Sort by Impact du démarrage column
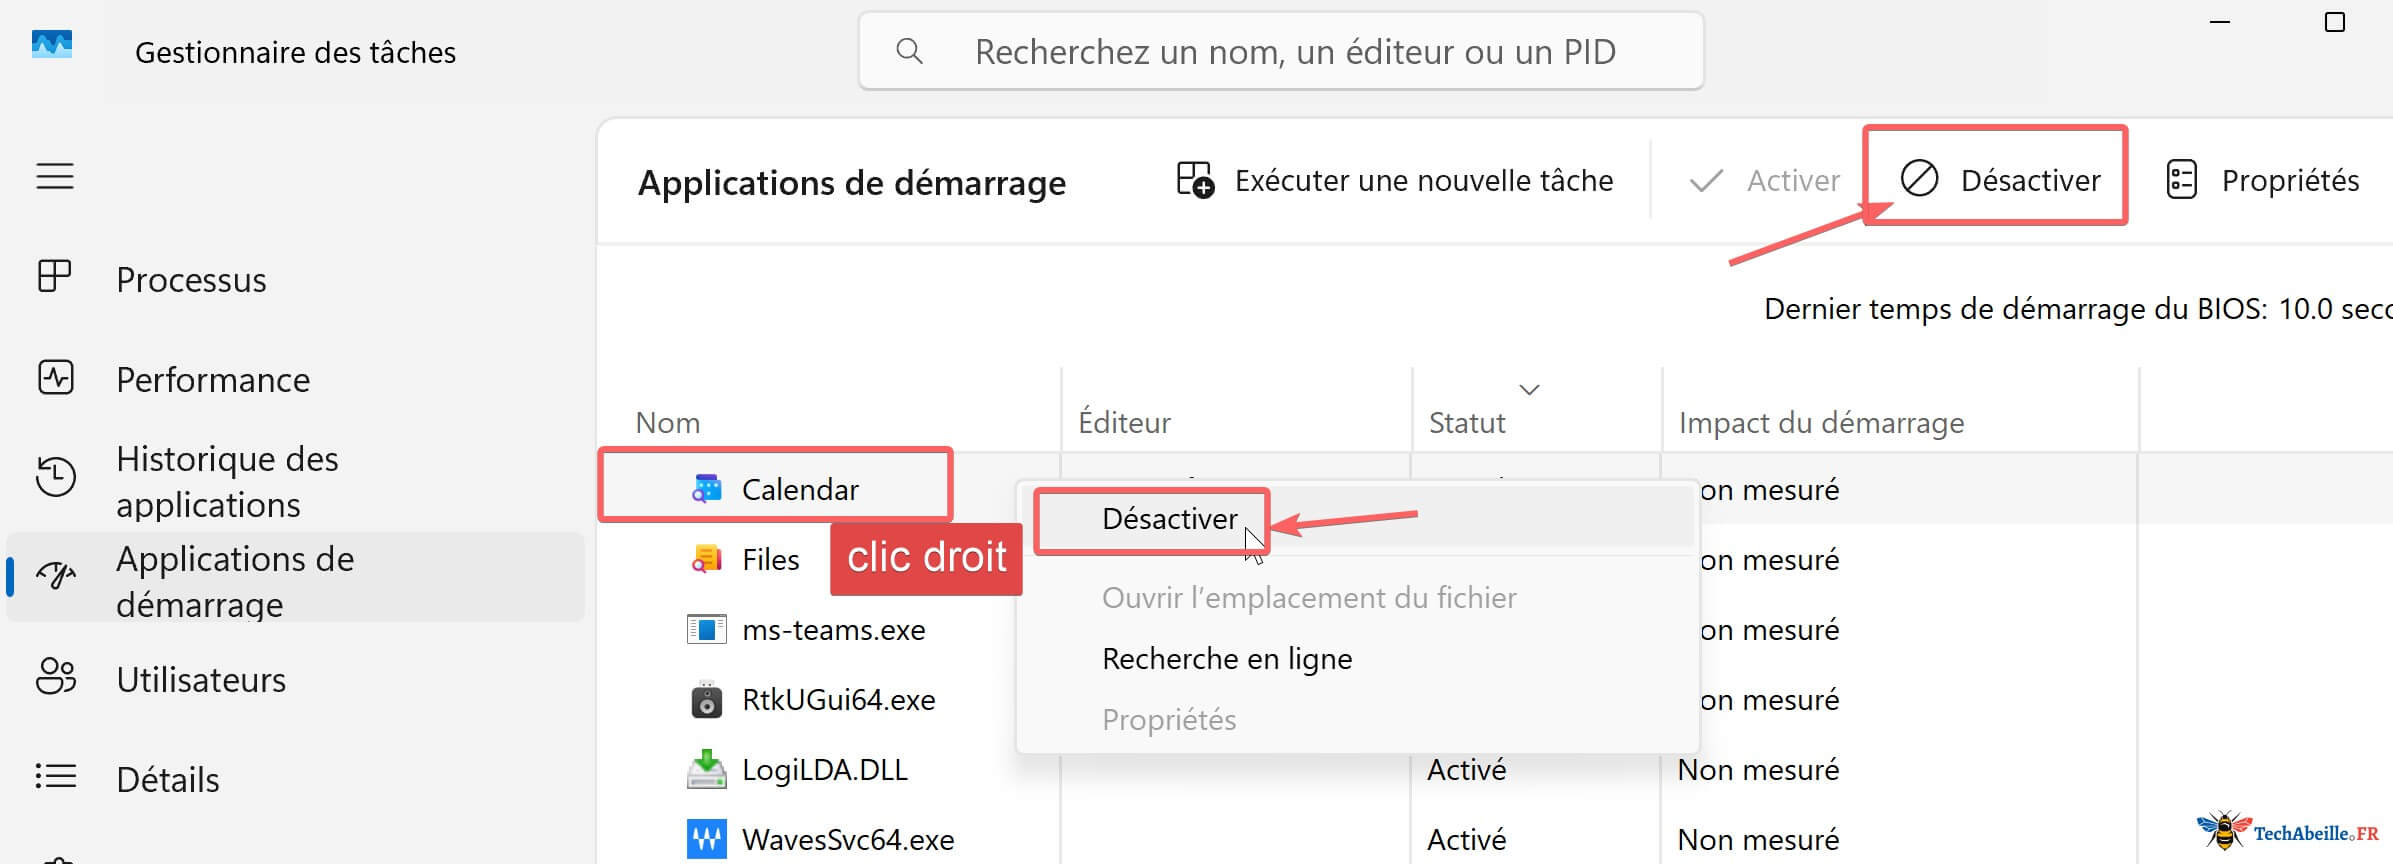 (1821, 423)
